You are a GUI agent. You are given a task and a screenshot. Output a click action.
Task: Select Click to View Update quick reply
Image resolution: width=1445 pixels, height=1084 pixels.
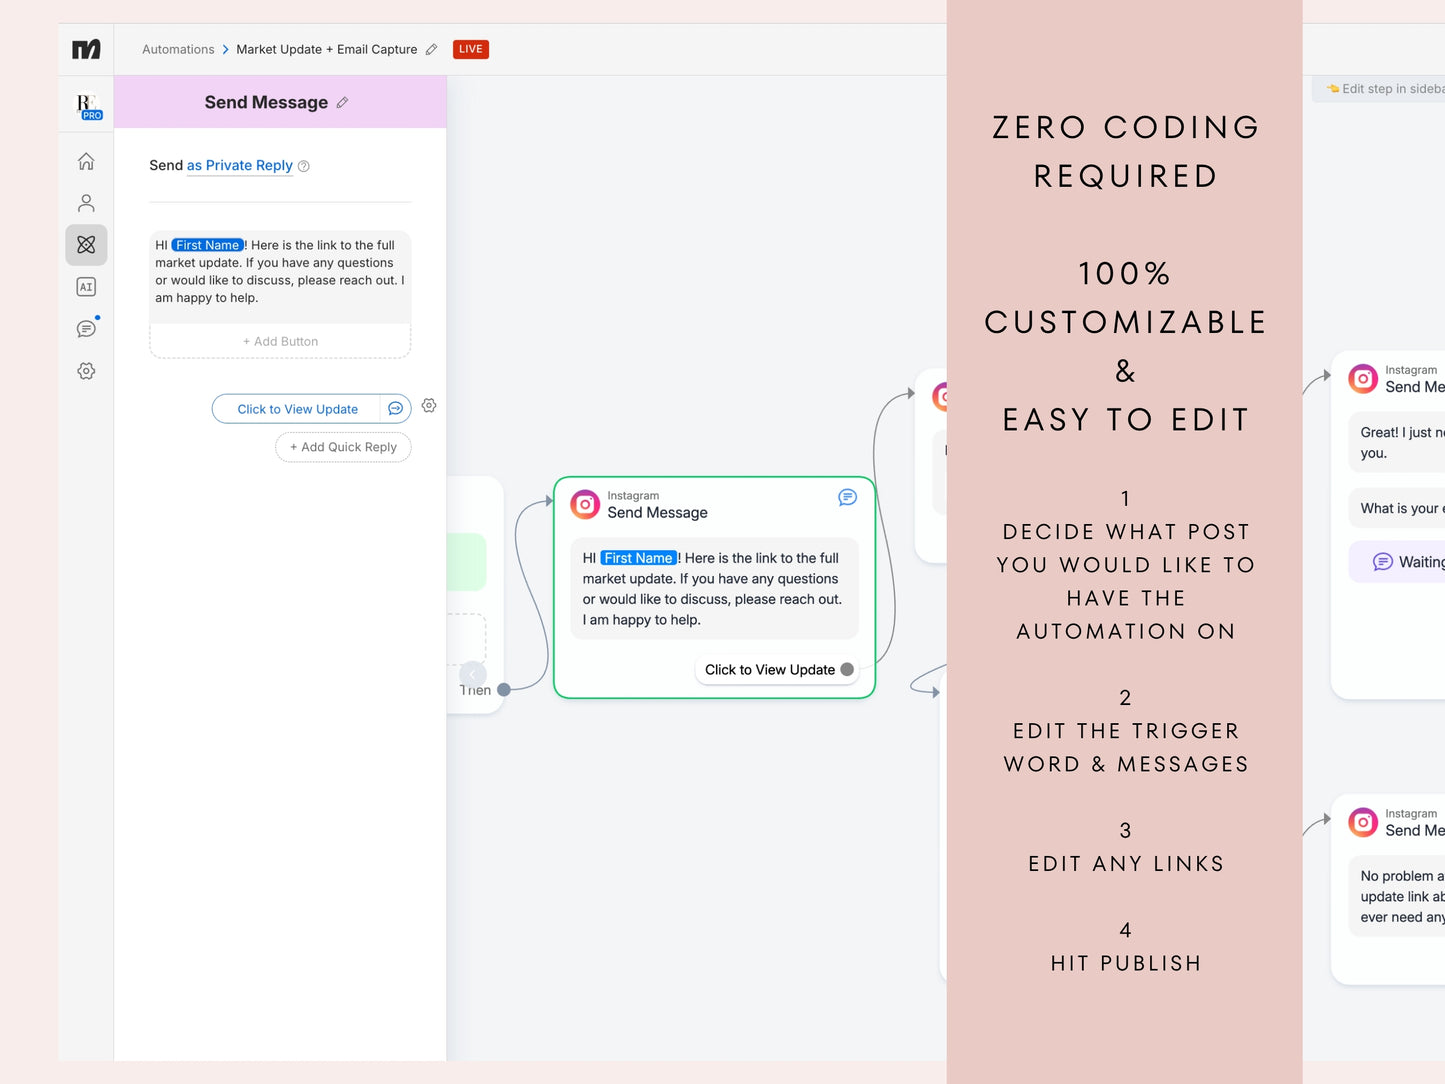point(297,409)
